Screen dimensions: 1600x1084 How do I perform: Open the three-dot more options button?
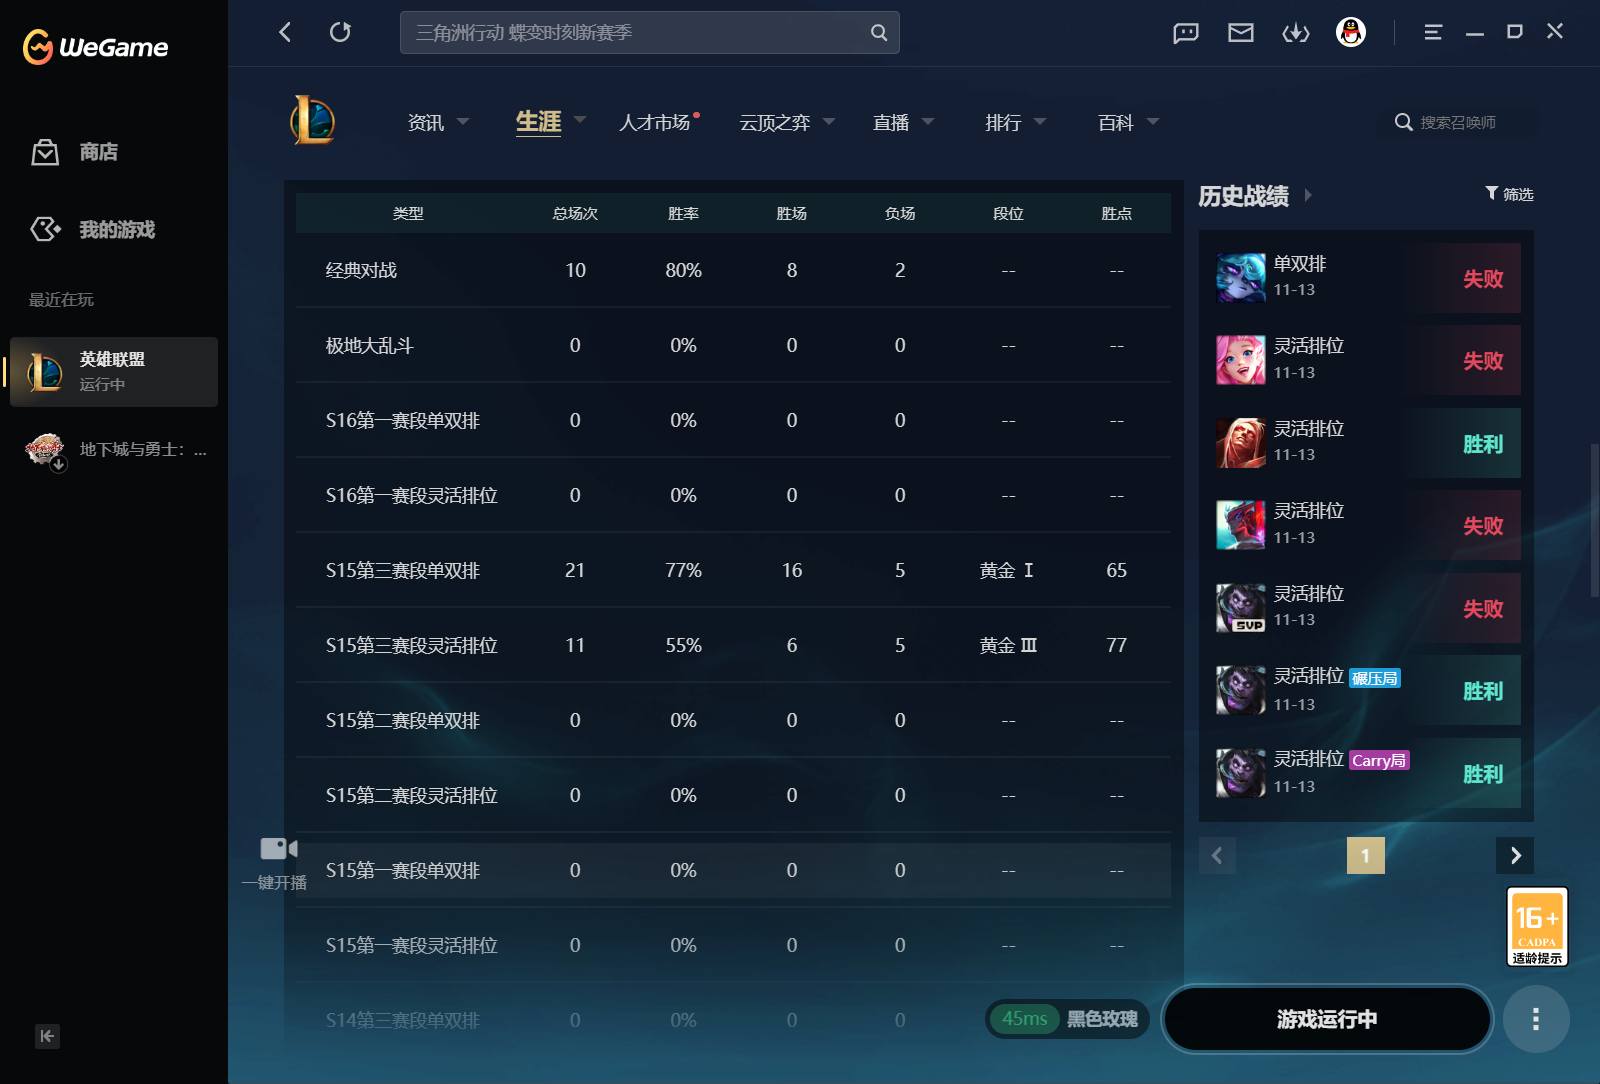click(x=1536, y=1019)
